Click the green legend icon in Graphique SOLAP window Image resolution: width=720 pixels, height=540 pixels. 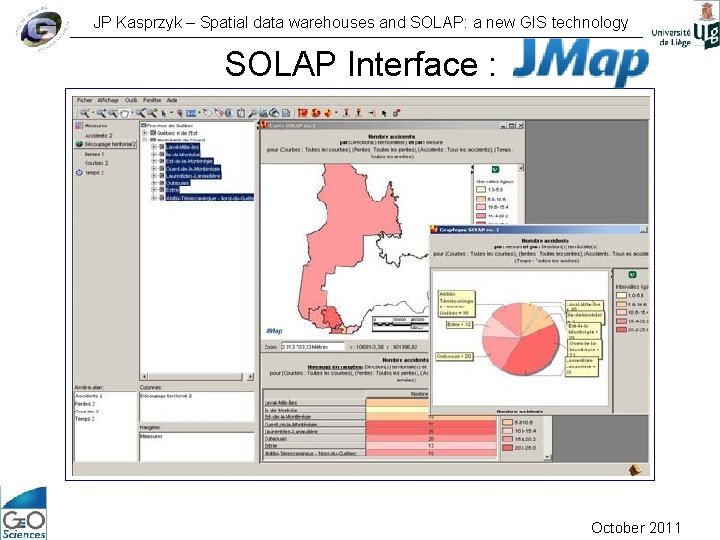click(x=632, y=274)
